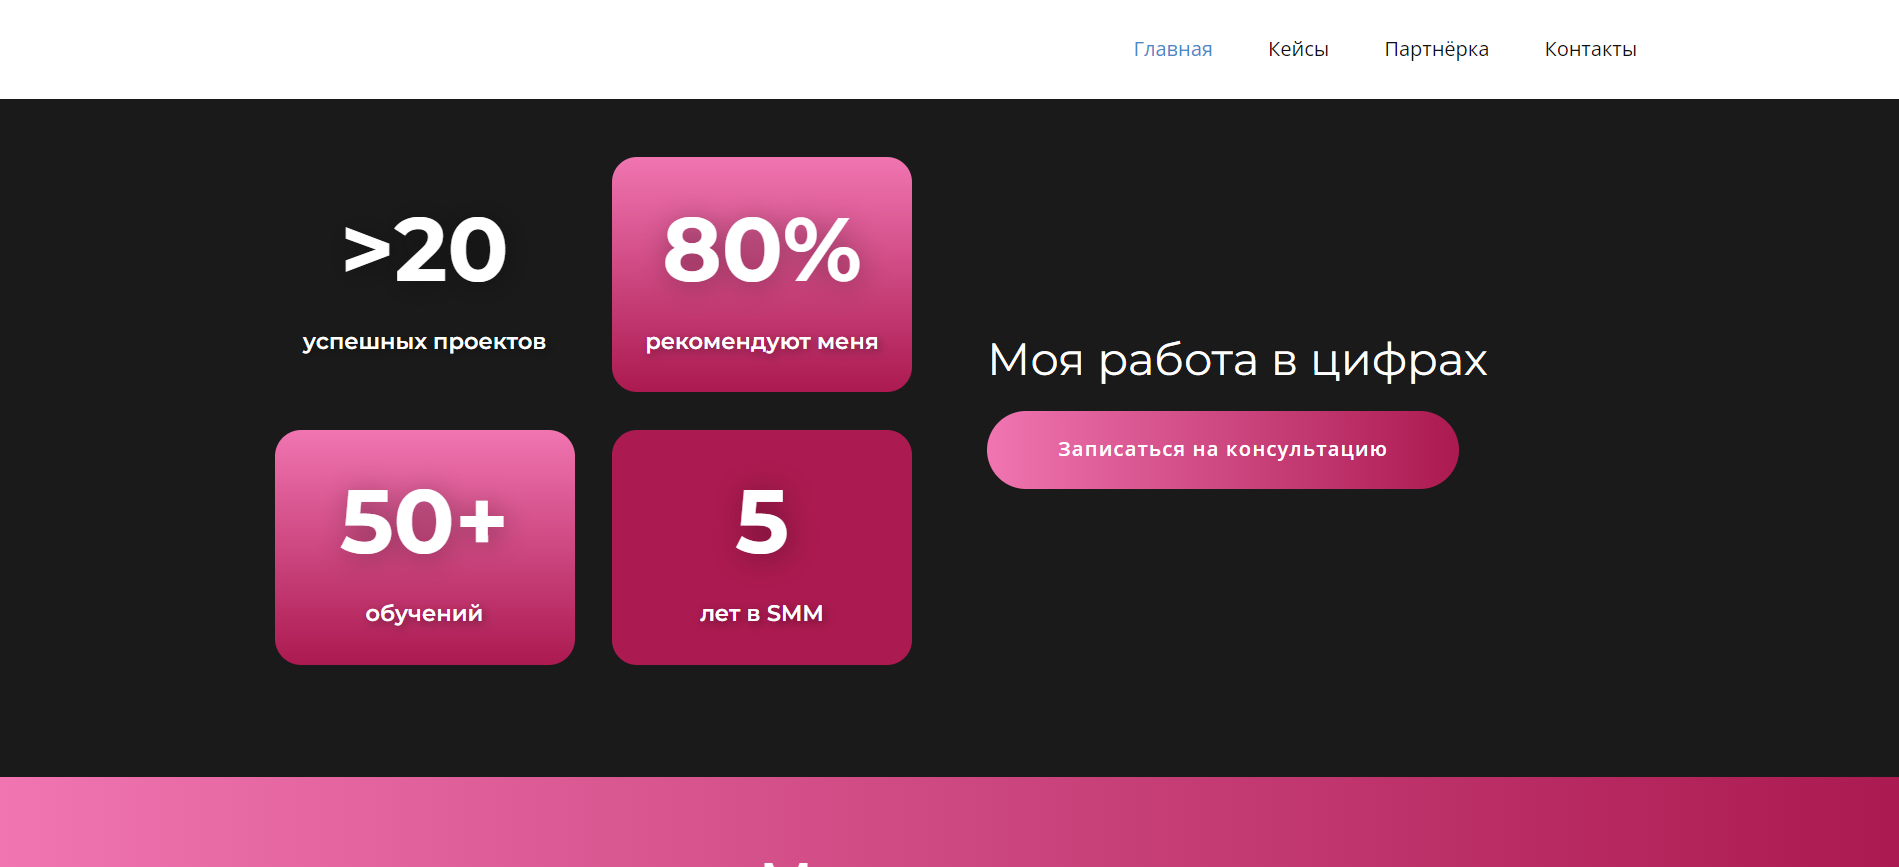Navigate to Контакты
Image resolution: width=1899 pixels, height=867 pixels.
[x=1590, y=49]
